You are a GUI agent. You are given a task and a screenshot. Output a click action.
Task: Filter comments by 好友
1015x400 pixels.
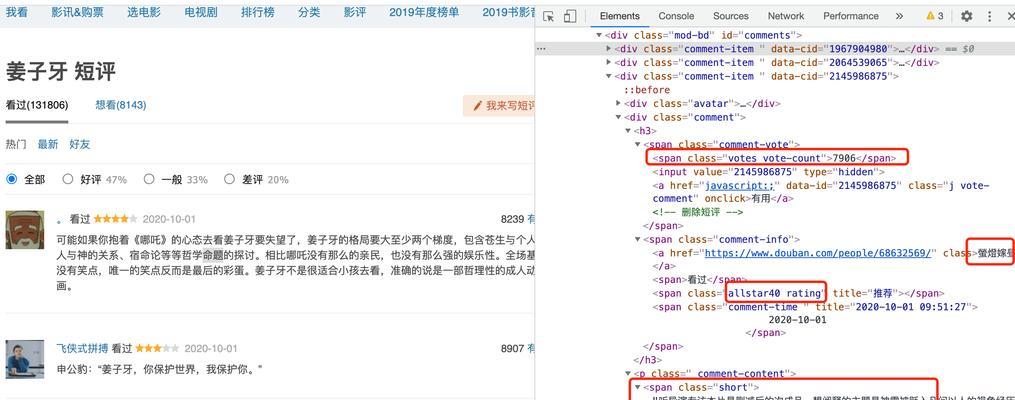coord(80,144)
